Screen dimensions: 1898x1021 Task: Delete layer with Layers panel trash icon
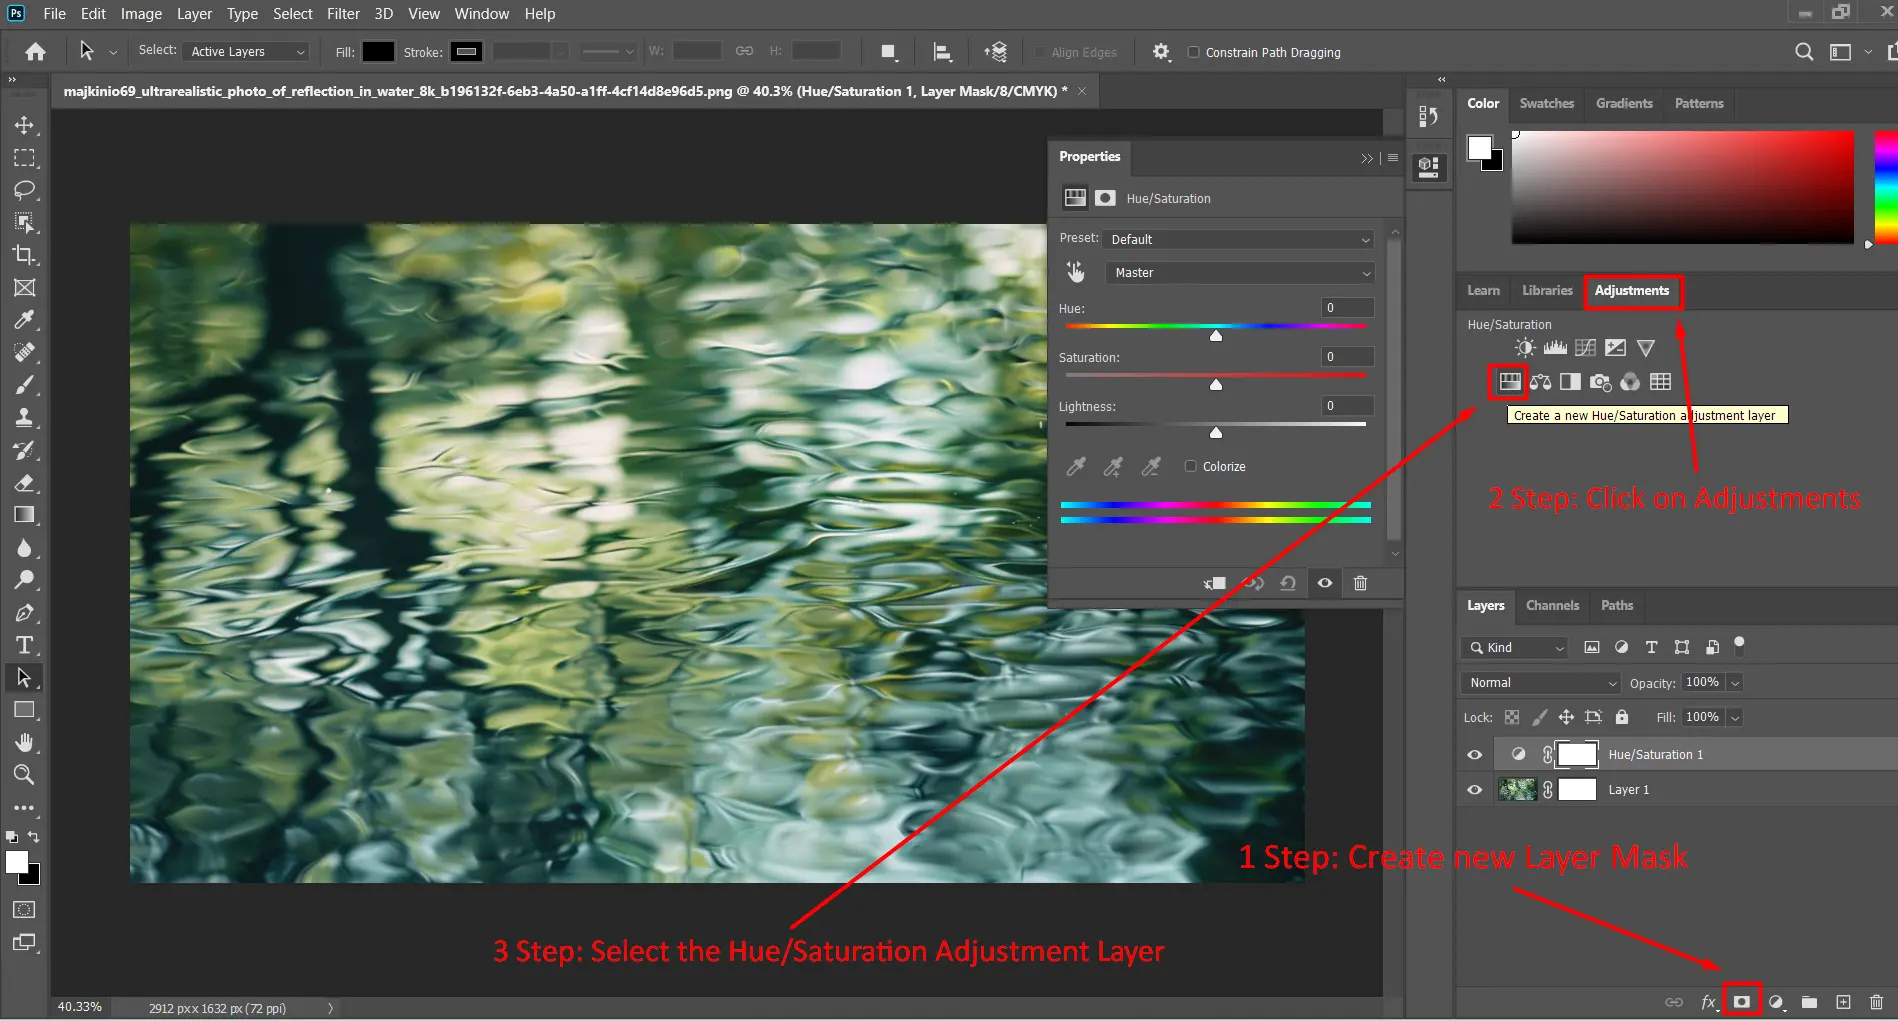click(x=1876, y=1002)
